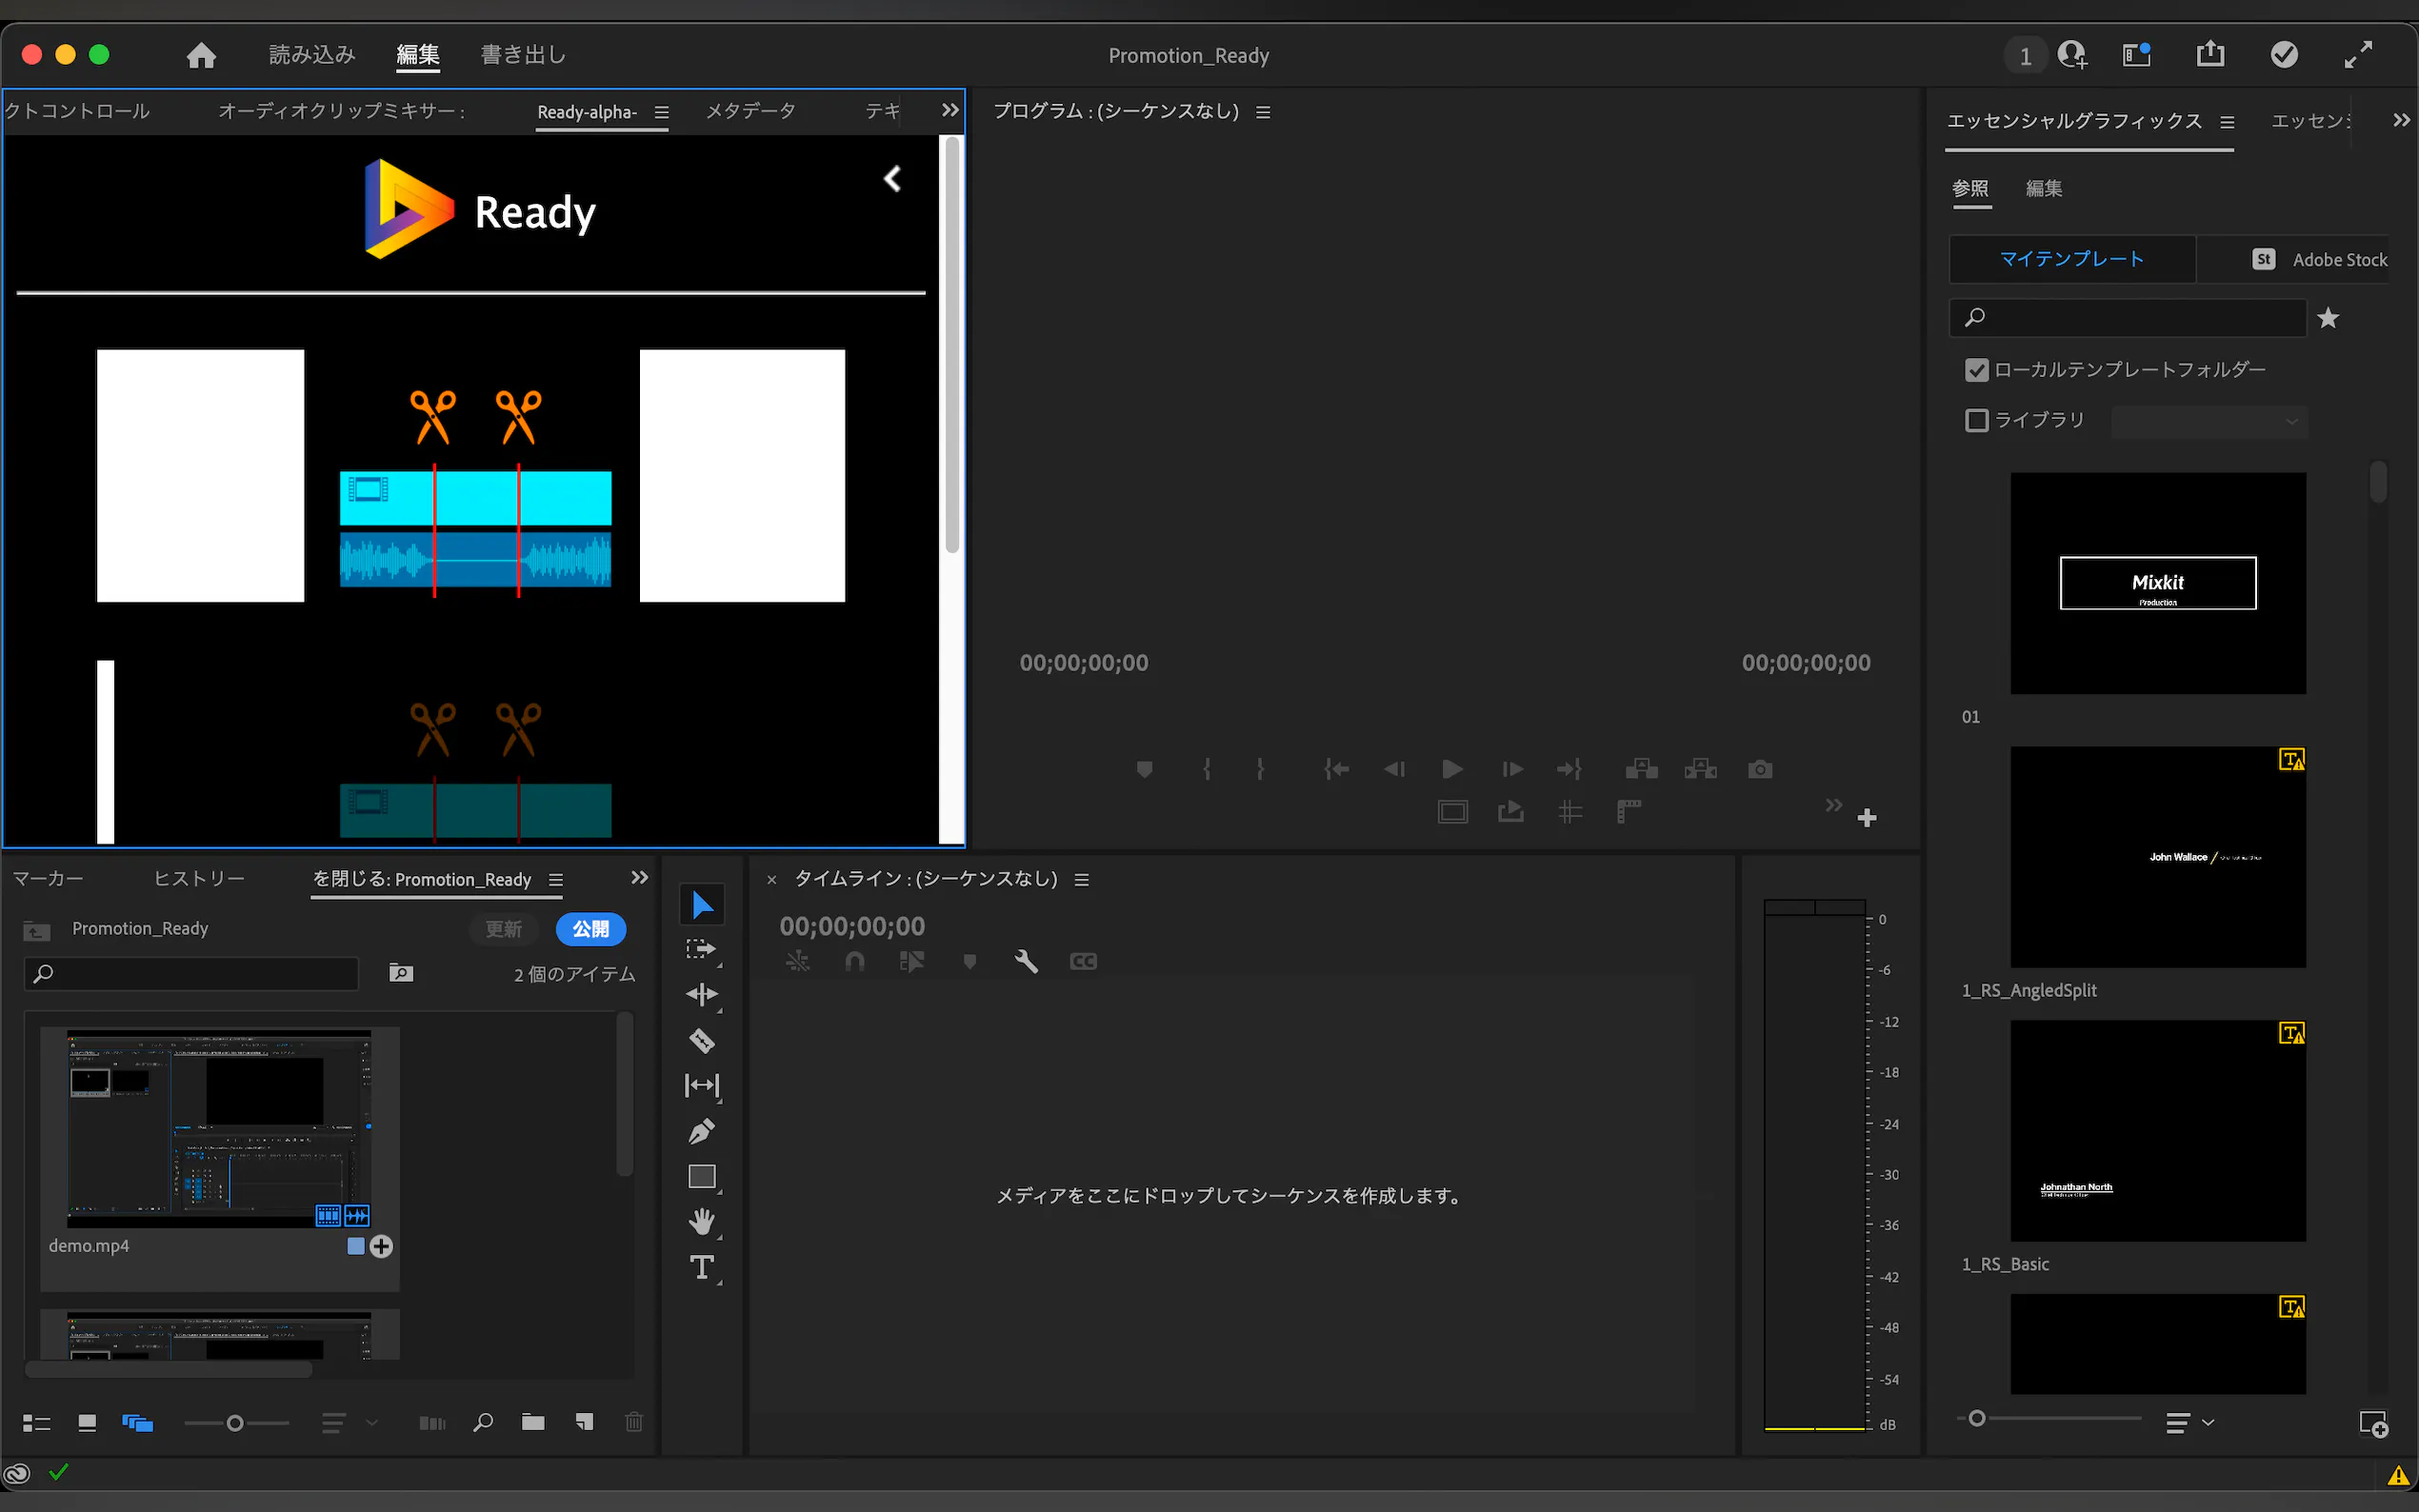Click the Quick Export share icon

(x=2210, y=55)
